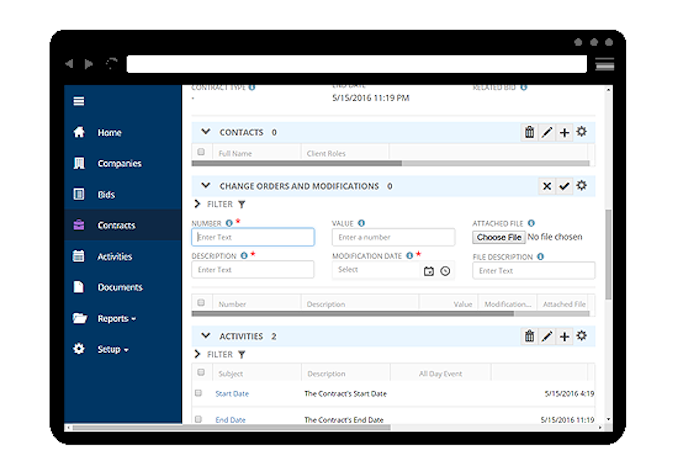
Task: Tick the select-all checkbox in the Activities table
Action: pos(201,372)
